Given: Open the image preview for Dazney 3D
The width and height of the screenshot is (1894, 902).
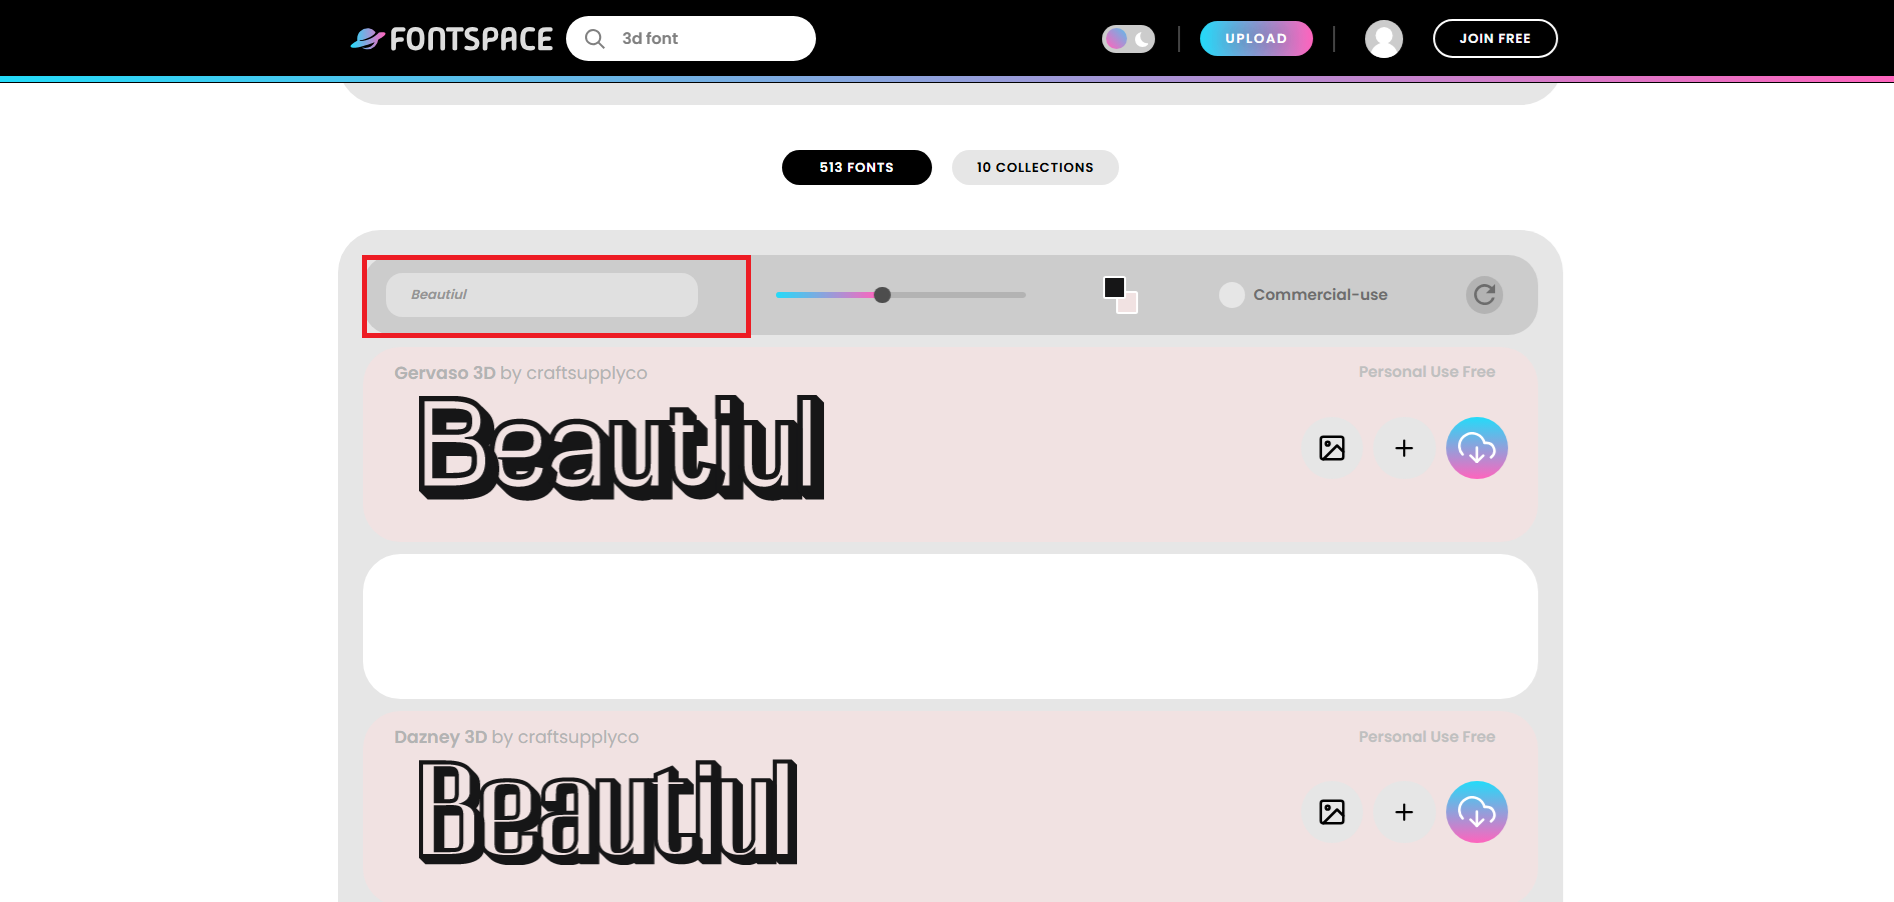Looking at the screenshot, I should [1332, 812].
